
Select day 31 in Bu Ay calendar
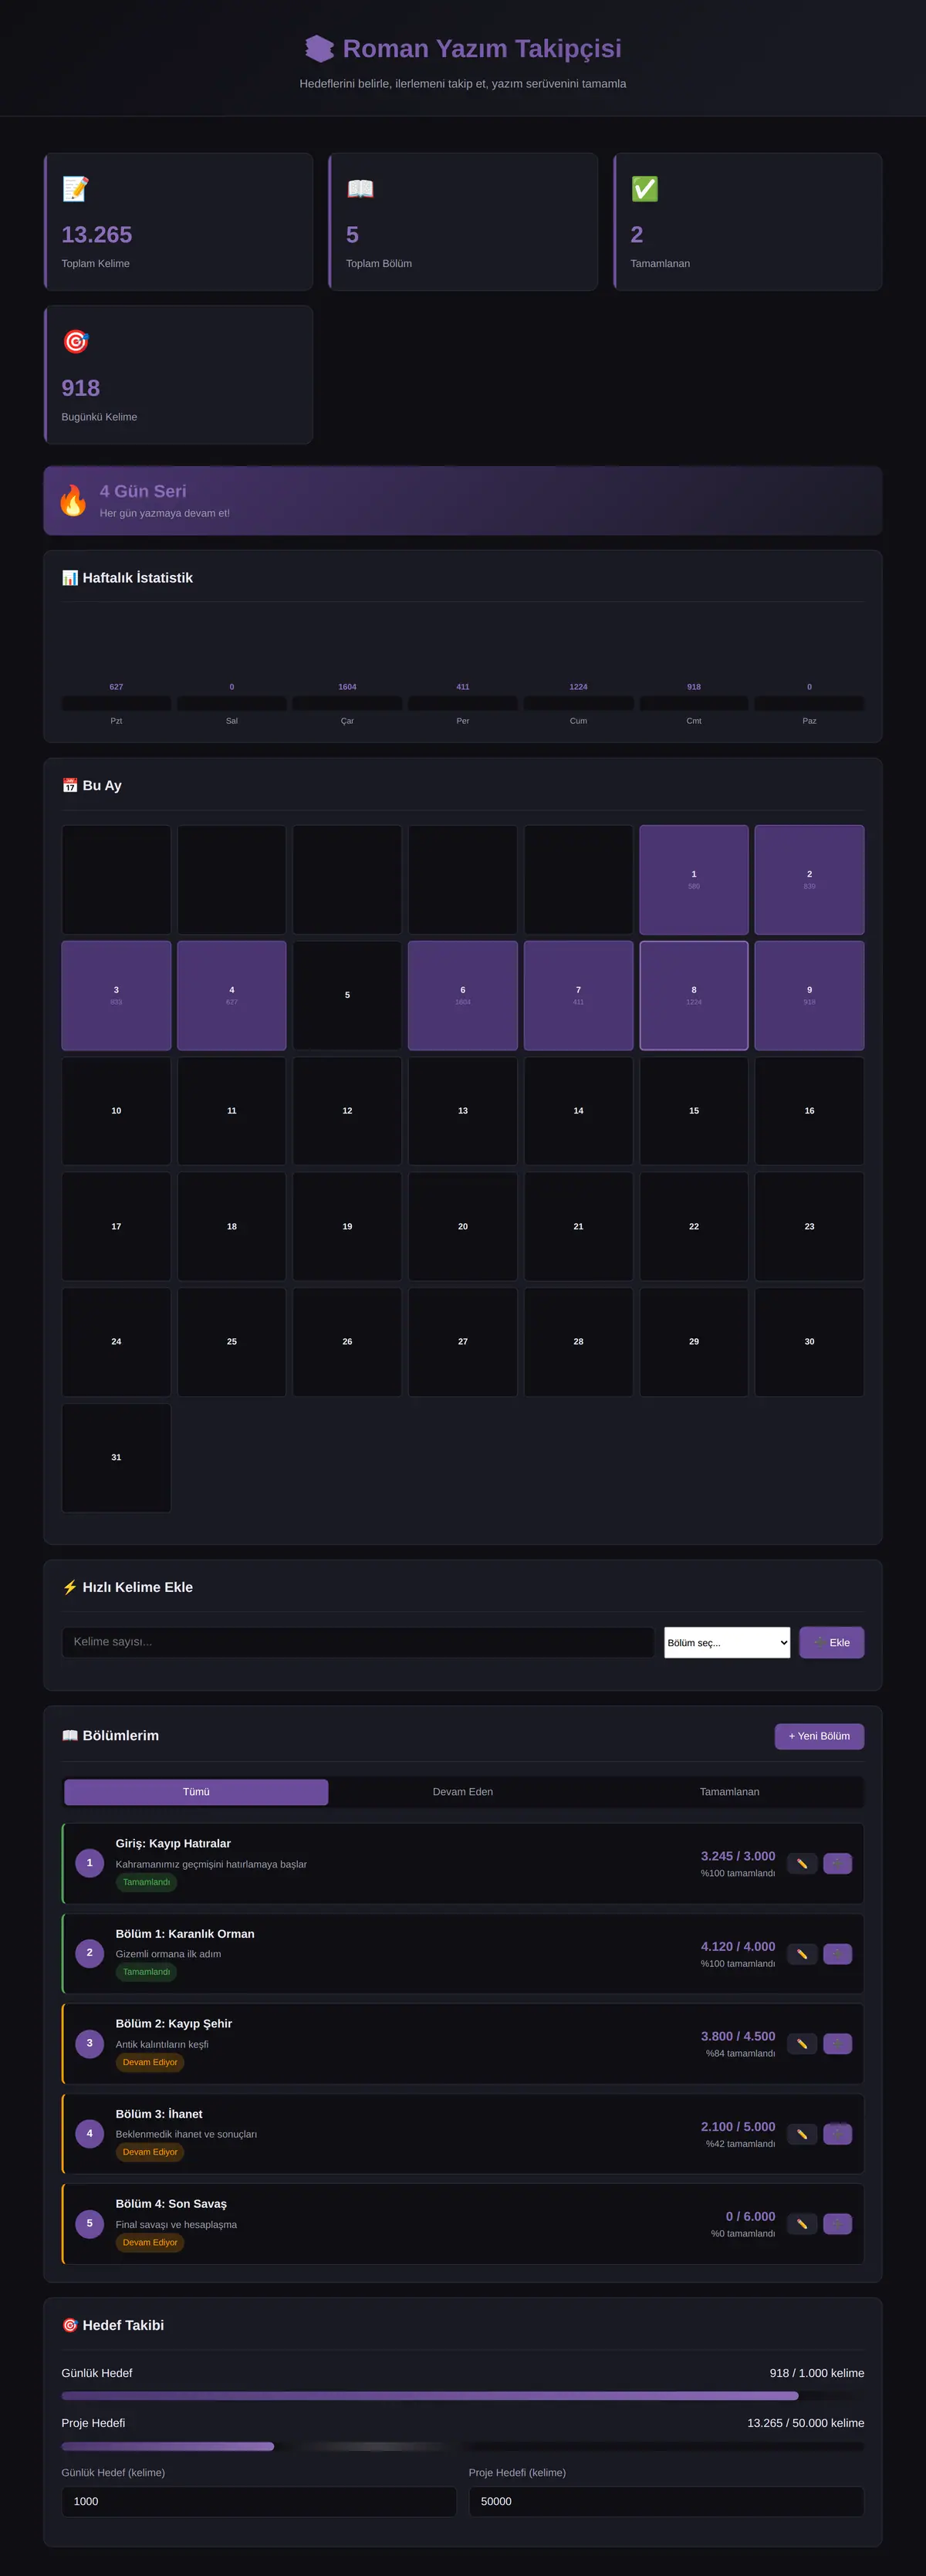pyautogui.click(x=116, y=1457)
